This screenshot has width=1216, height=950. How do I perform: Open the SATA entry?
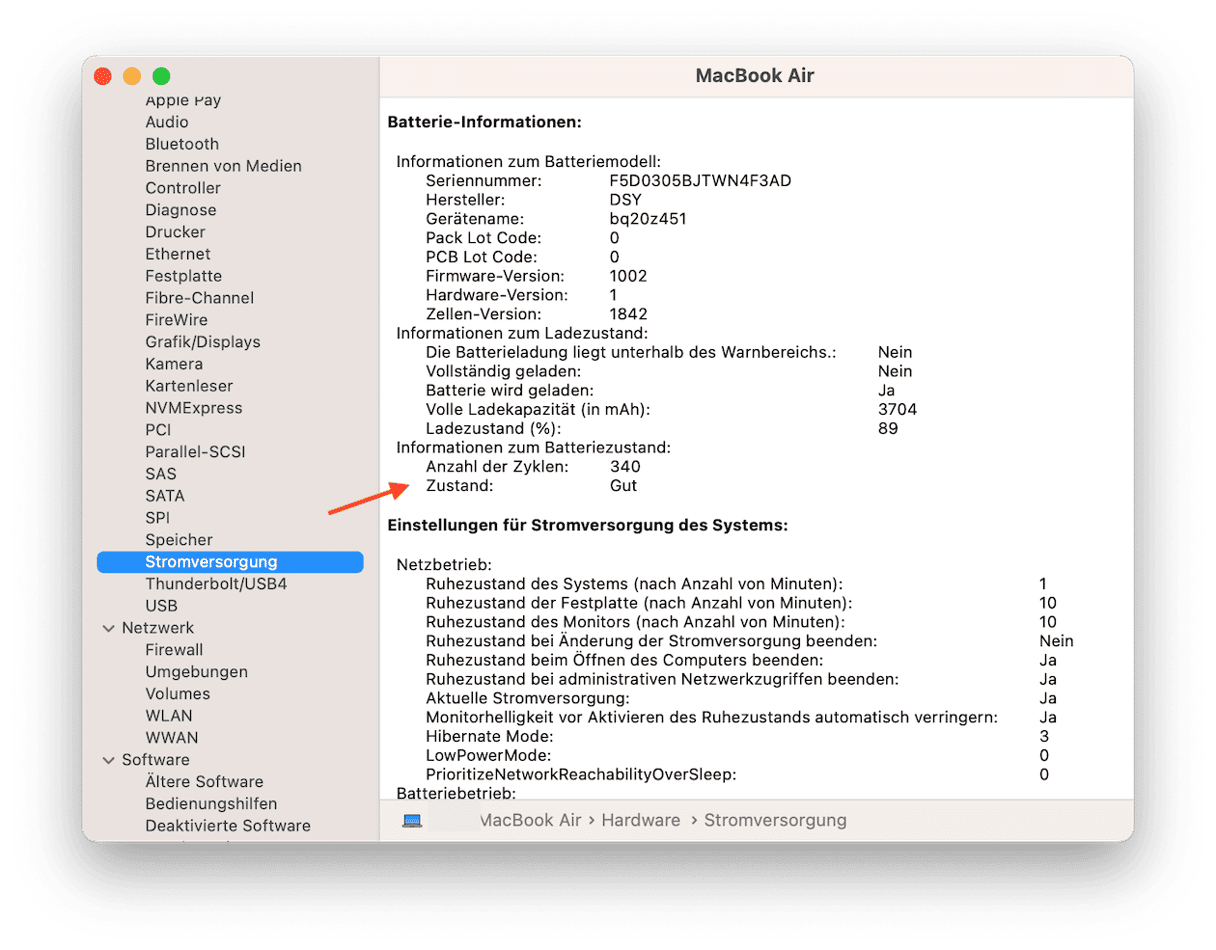click(x=165, y=496)
